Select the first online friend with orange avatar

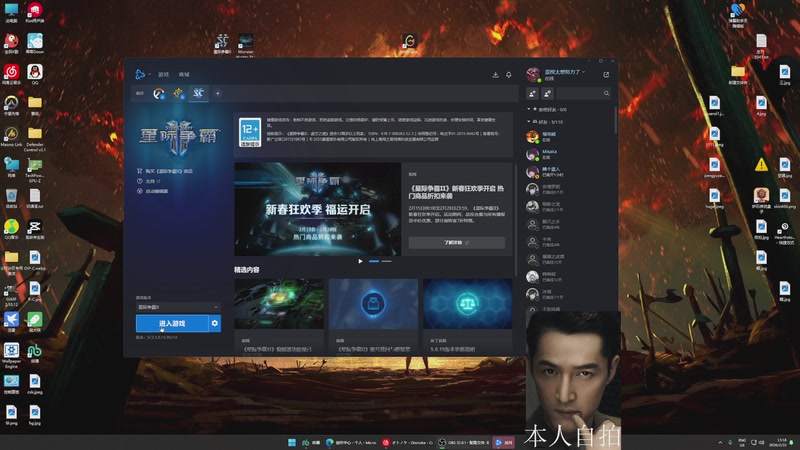point(569,137)
